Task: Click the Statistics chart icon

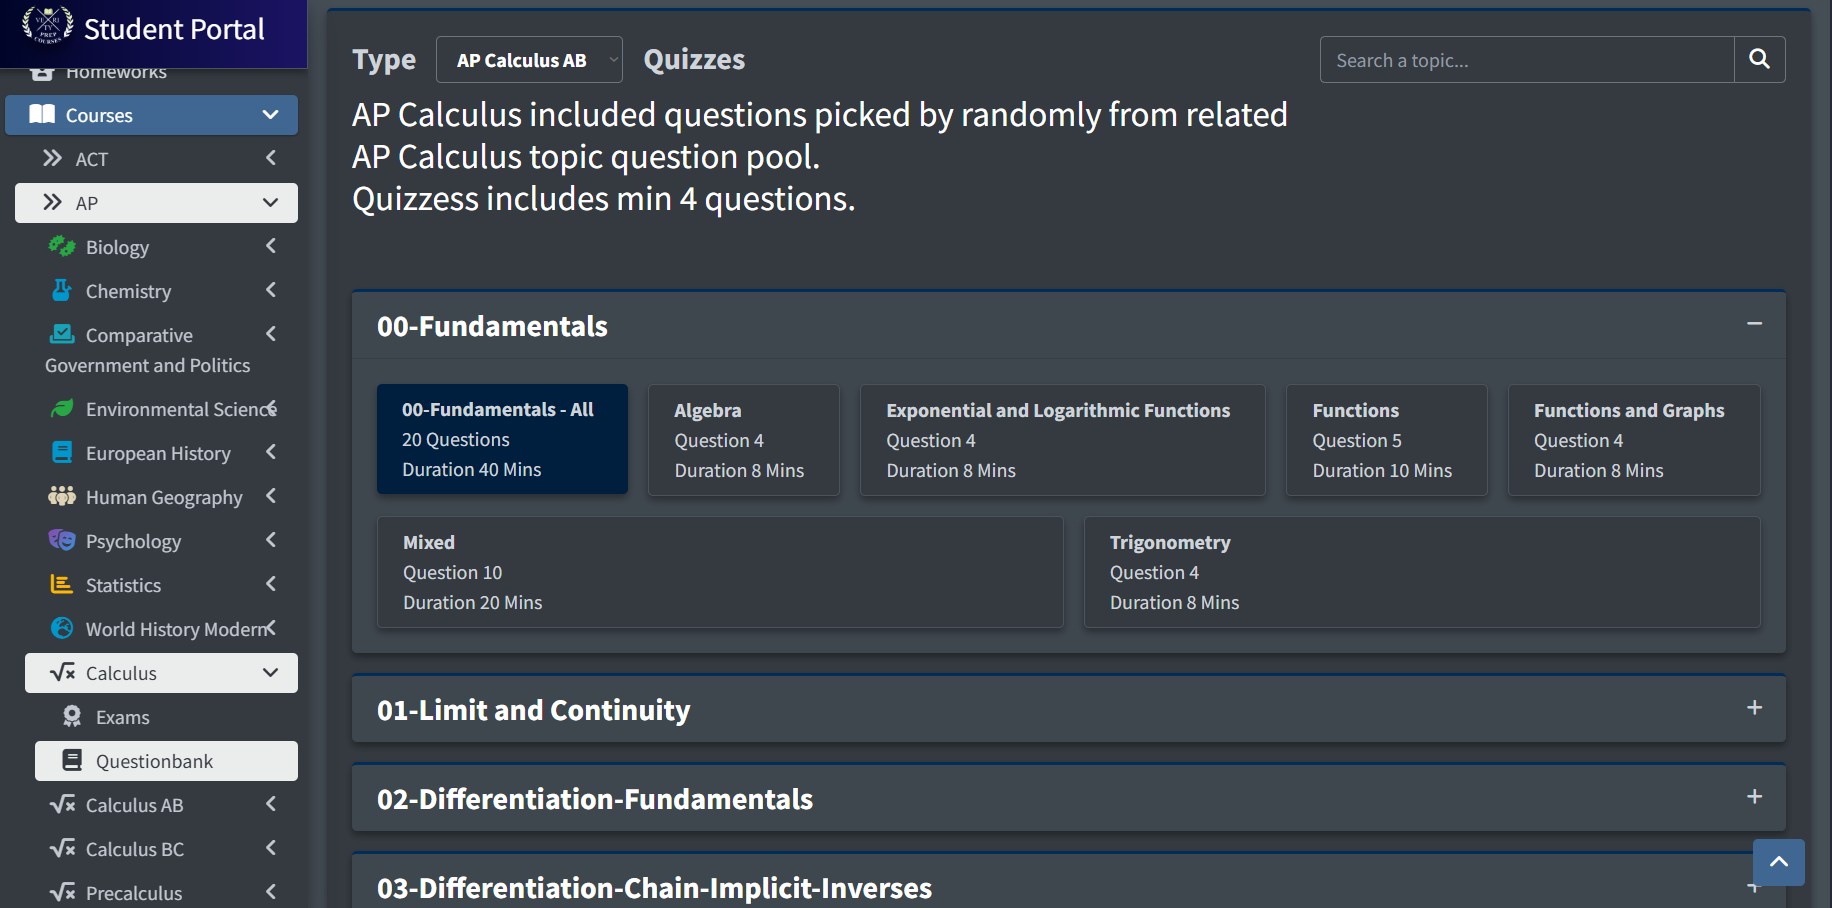Action: [62, 585]
